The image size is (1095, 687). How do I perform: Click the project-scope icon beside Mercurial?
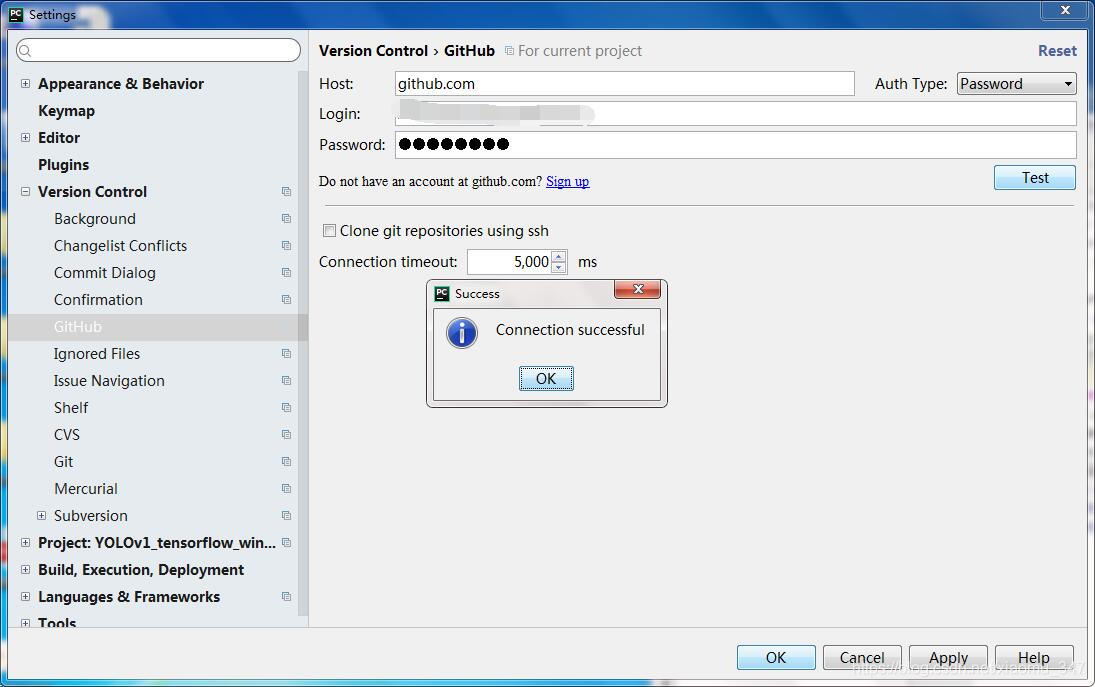[x=286, y=488]
